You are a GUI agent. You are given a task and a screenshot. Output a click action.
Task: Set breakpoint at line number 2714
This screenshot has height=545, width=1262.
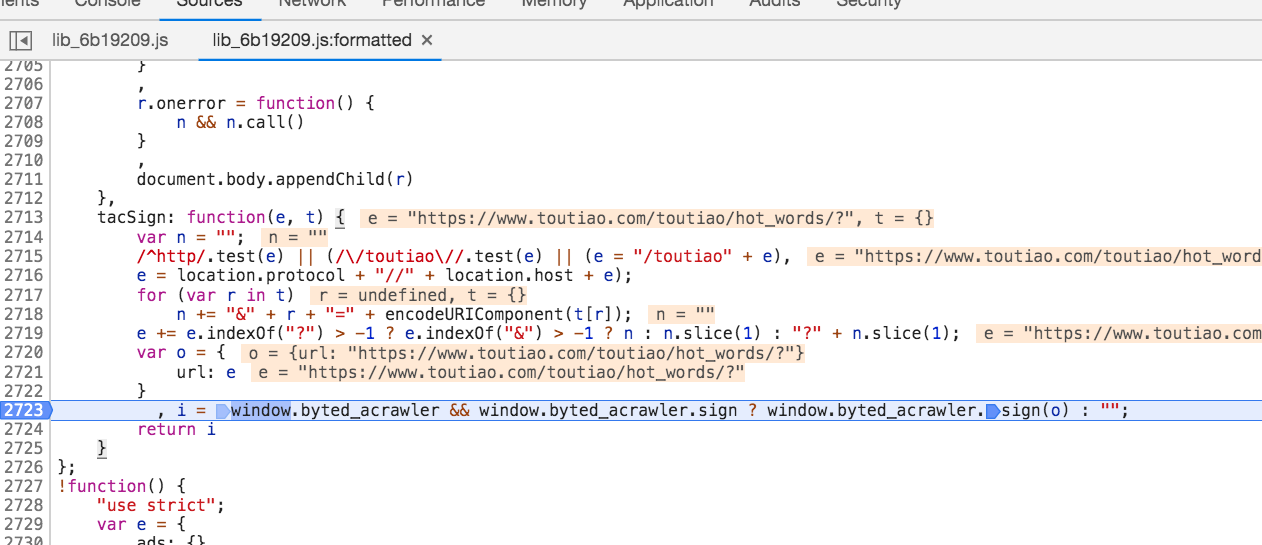click(x=23, y=237)
